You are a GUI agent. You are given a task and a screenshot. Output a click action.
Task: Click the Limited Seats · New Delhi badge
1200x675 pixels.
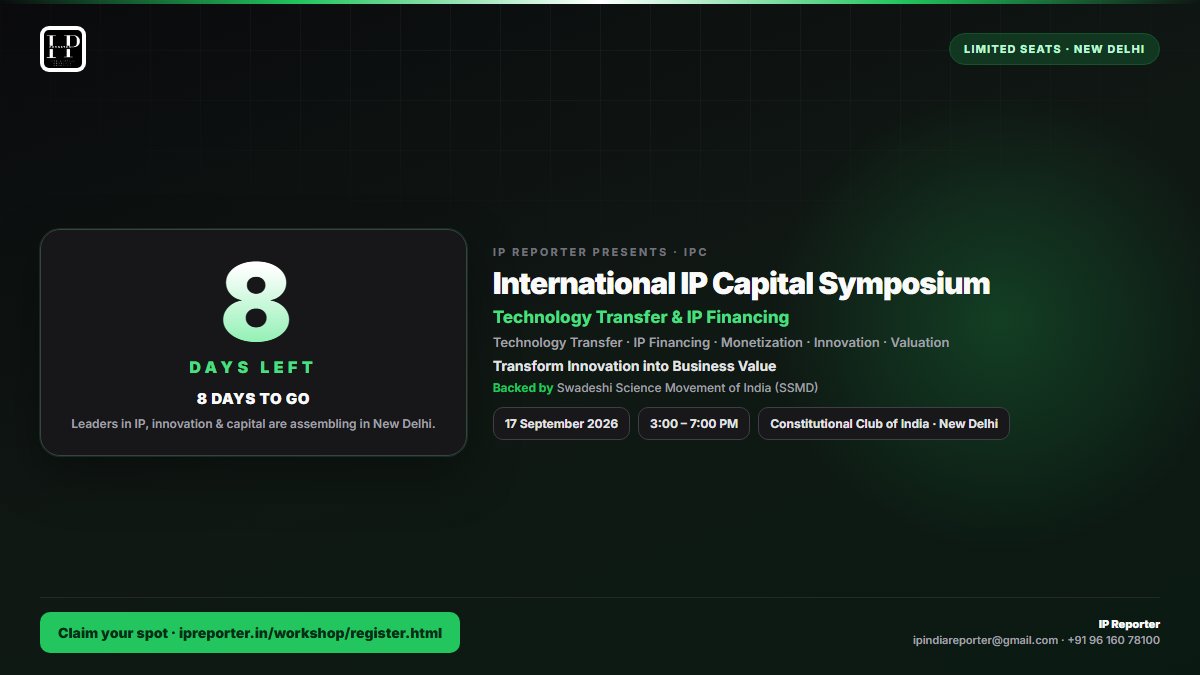(1054, 49)
